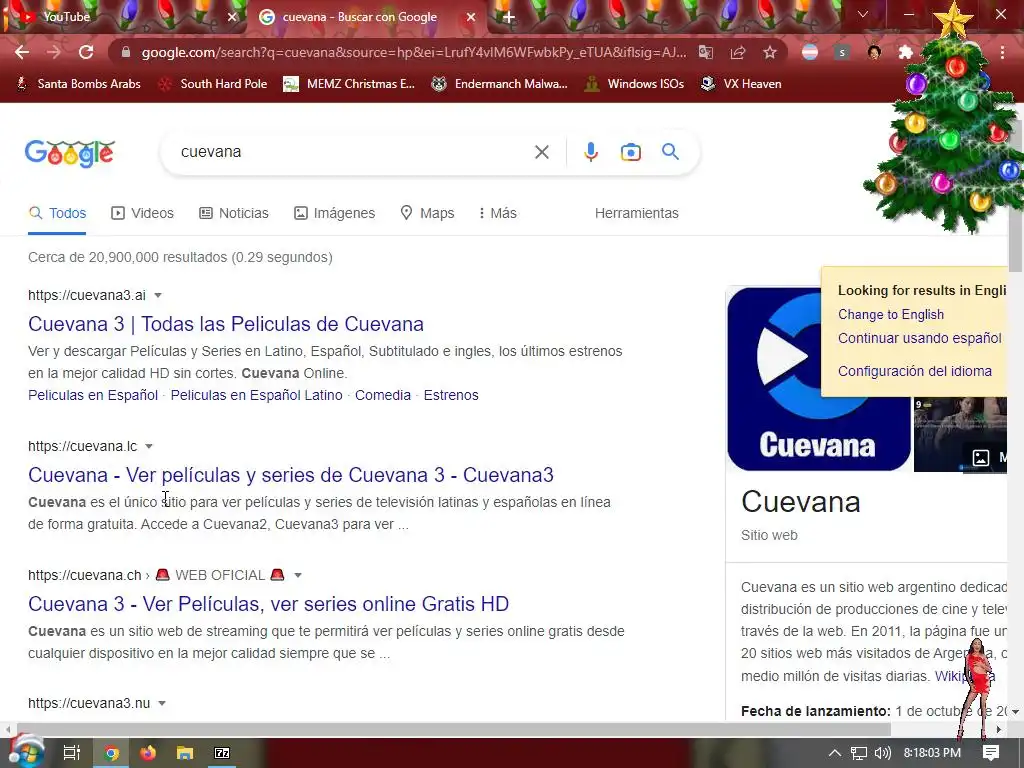Select the Imágenes search tab

click(x=334, y=213)
